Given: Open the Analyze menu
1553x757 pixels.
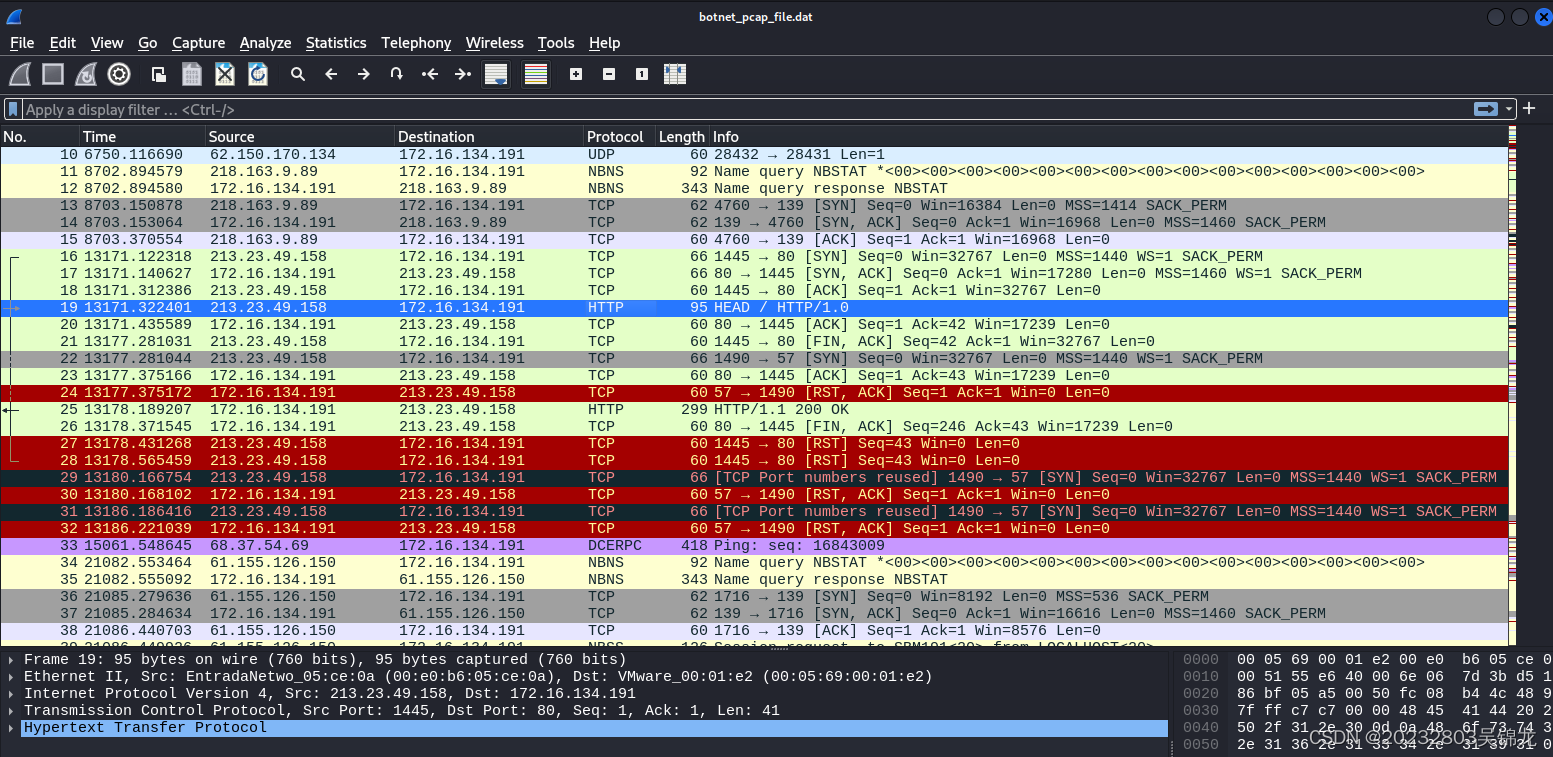Looking at the screenshot, I should coord(265,43).
